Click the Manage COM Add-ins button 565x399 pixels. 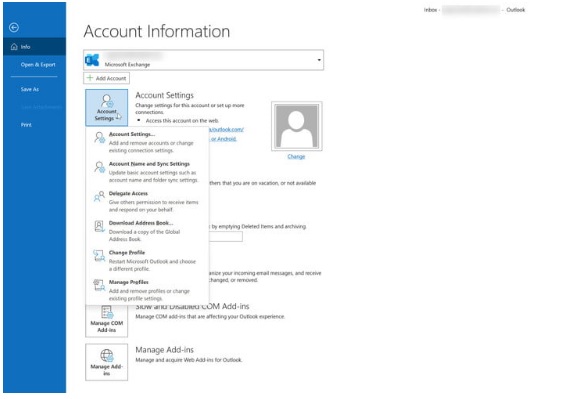click(x=107, y=321)
